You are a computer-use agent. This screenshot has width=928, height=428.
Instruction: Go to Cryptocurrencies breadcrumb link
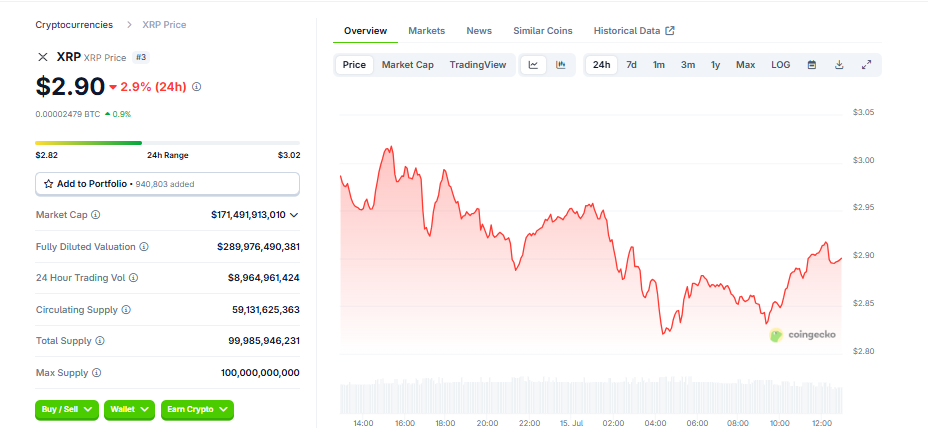pos(74,25)
